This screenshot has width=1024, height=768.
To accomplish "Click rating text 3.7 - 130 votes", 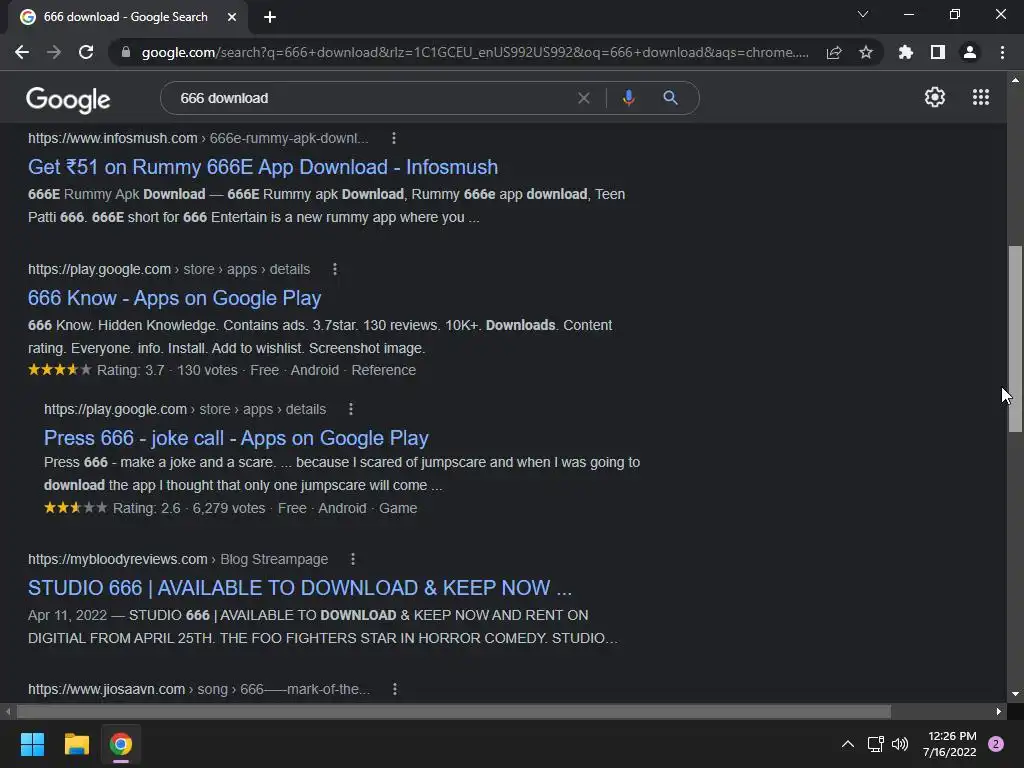I will 167,370.
